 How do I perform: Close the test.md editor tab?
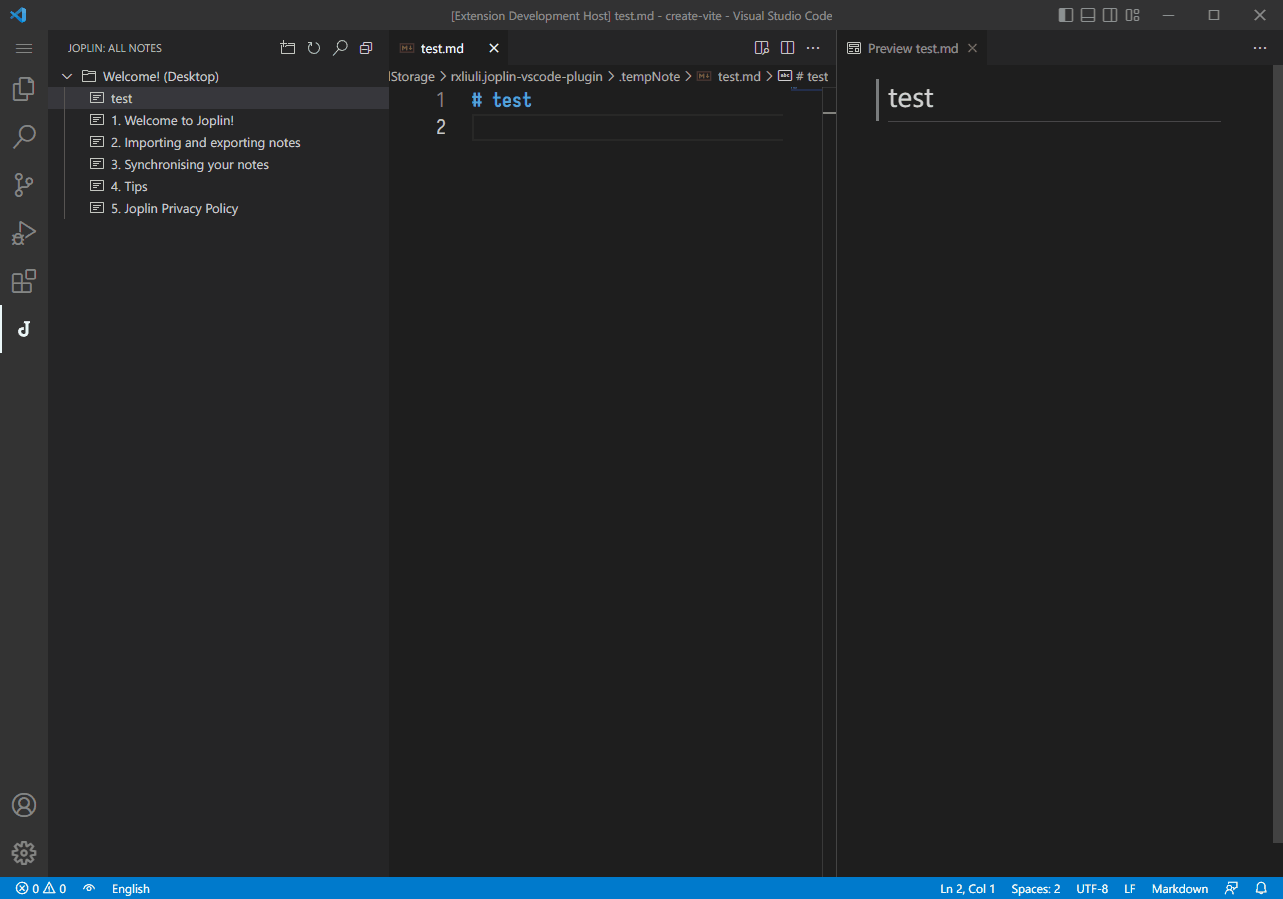pyautogui.click(x=493, y=48)
